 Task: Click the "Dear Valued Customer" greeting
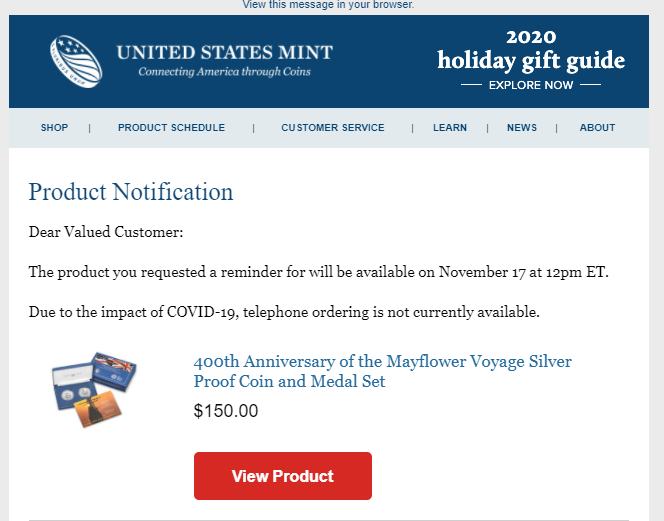[106, 233]
